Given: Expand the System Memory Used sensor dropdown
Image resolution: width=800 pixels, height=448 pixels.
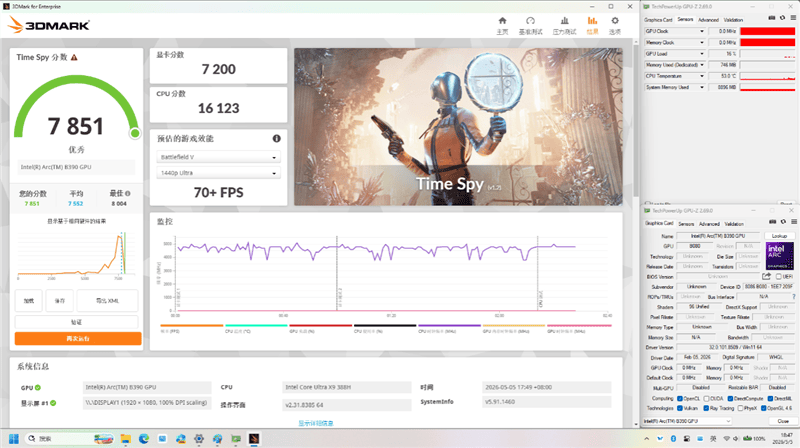Looking at the screenshot, I should coord(702,87).
